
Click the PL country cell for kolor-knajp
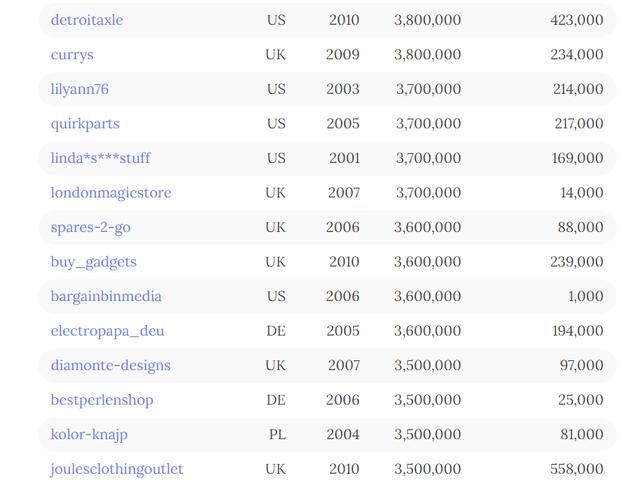pos(277,435)
